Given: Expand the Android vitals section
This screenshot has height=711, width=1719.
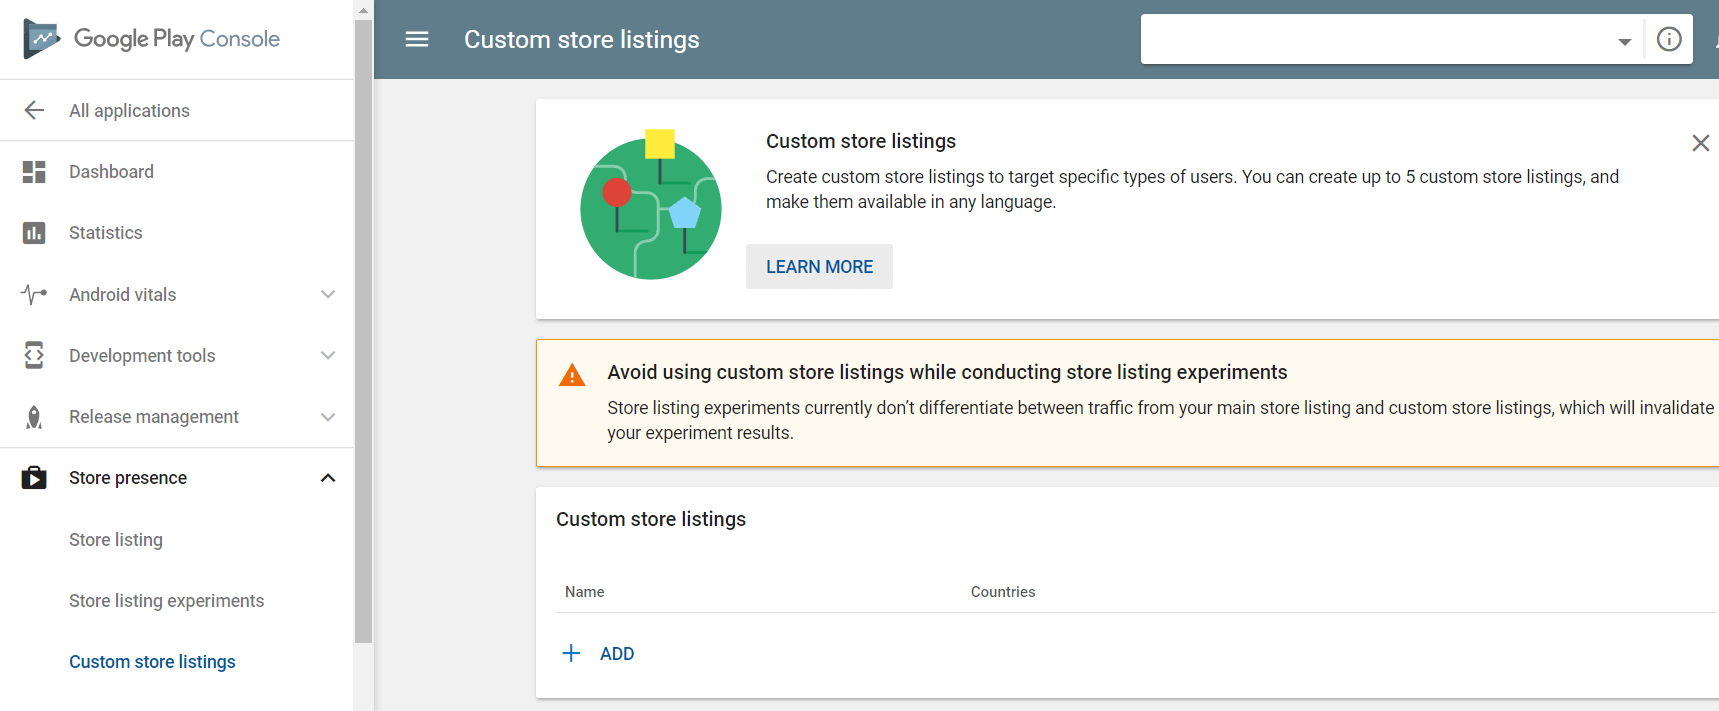Looking at the screenshot, I should (x=327, y=295).
